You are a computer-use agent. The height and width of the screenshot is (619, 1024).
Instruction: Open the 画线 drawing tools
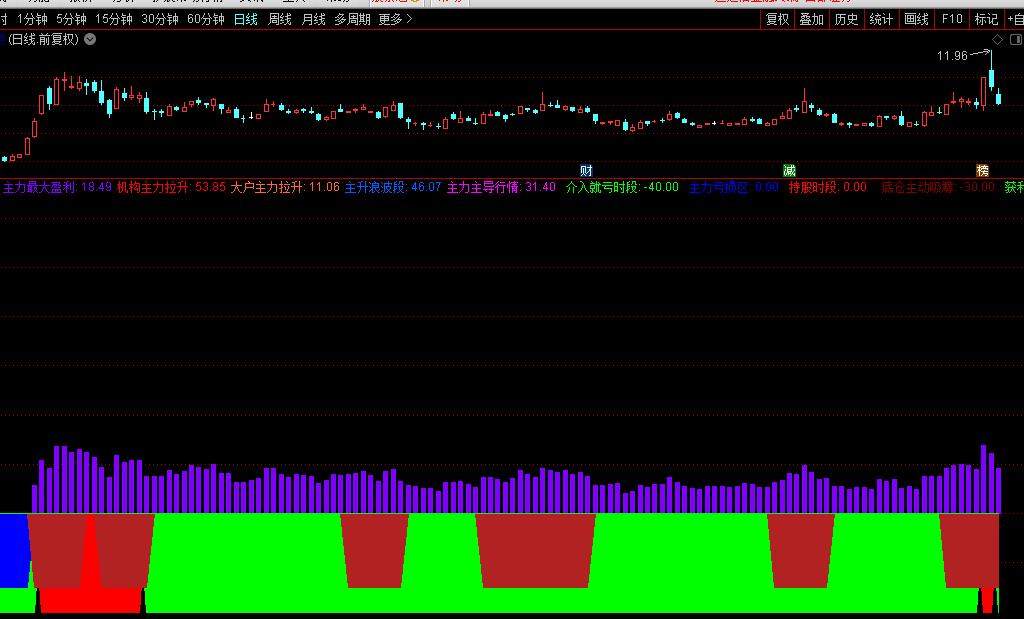(916, 19)
